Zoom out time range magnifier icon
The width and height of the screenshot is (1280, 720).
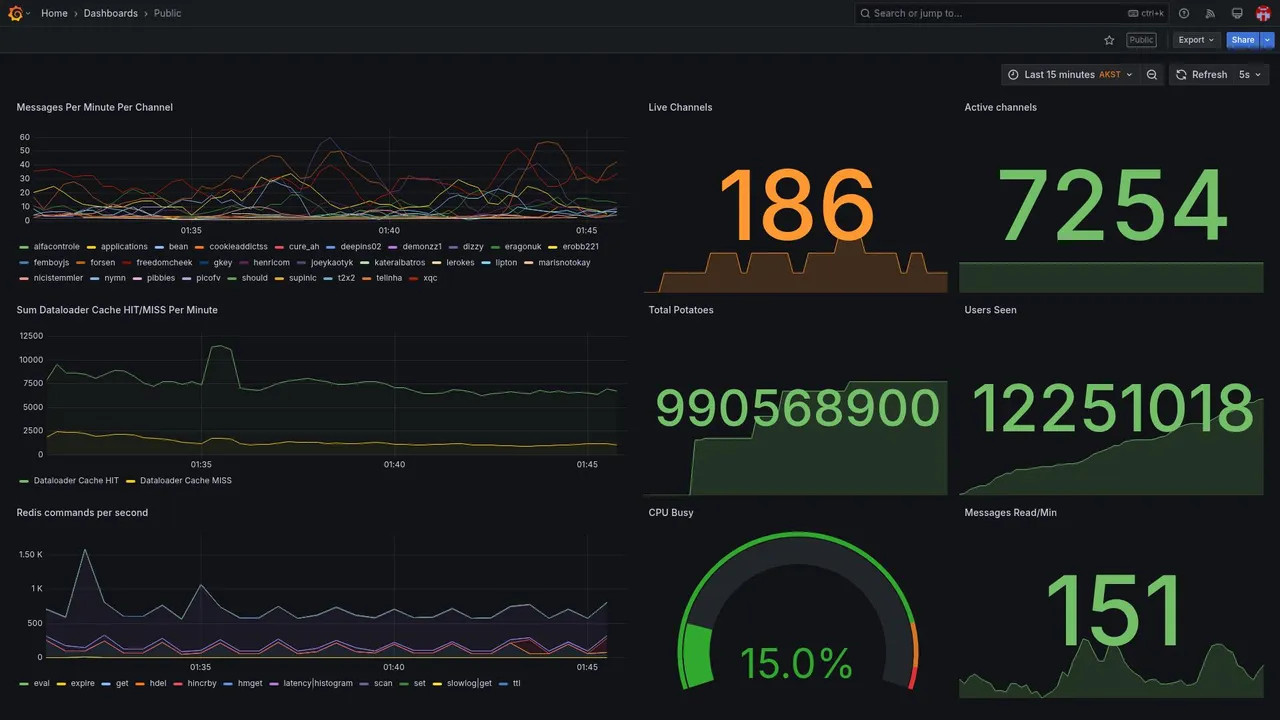point(1152,75)
